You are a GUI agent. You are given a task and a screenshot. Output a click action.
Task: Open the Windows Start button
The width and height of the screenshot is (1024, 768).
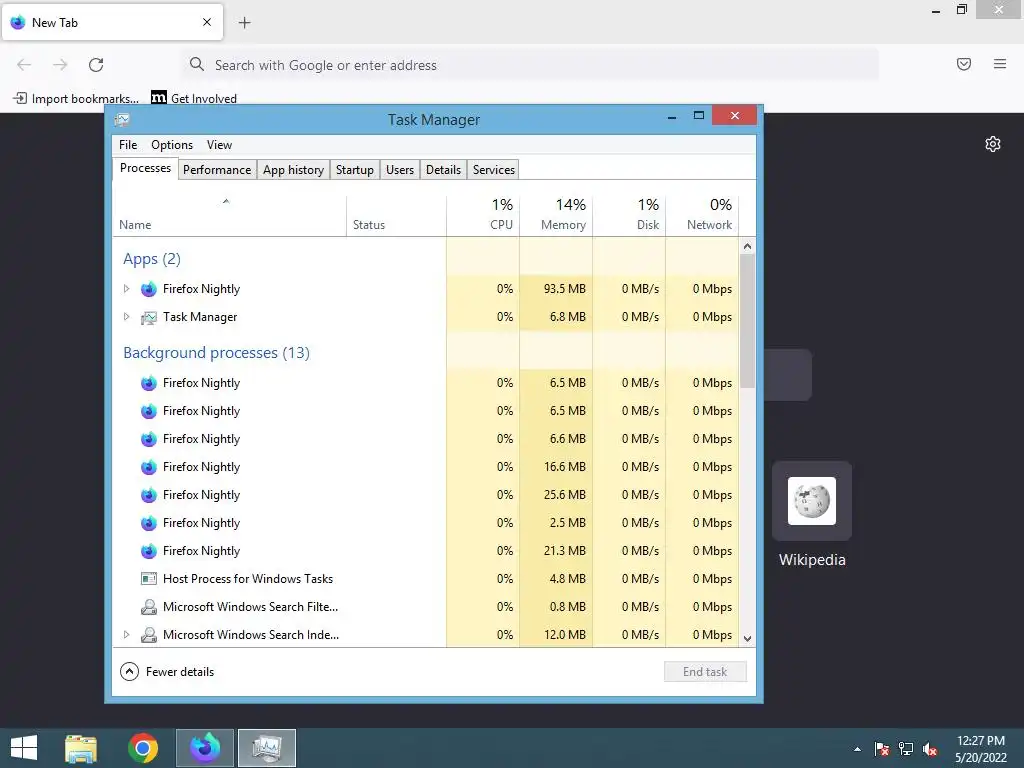click(x=24, y=748)
